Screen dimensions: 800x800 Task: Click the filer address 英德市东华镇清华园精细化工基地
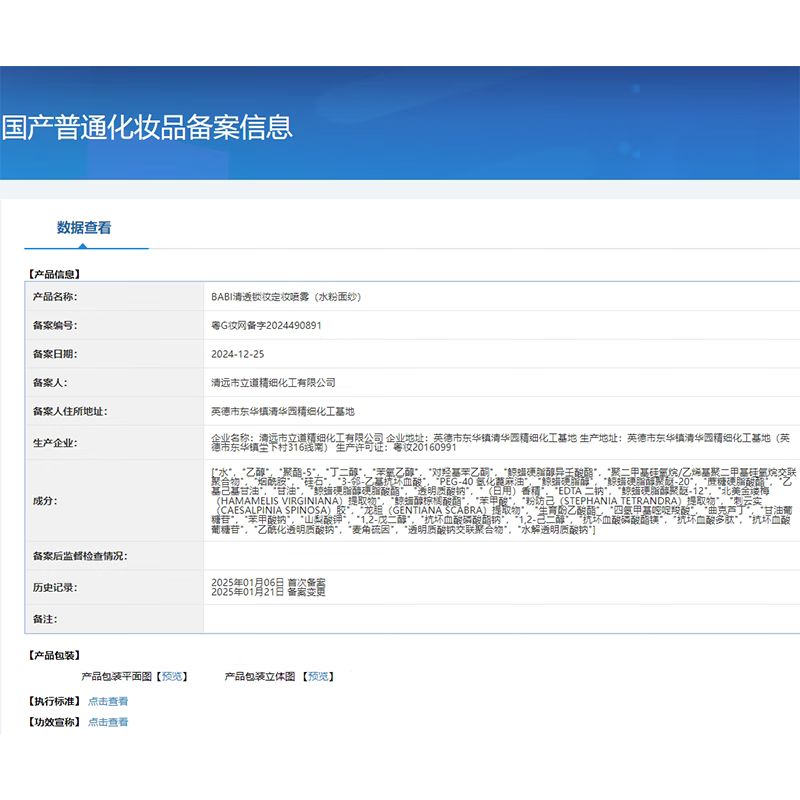[283, 411]
